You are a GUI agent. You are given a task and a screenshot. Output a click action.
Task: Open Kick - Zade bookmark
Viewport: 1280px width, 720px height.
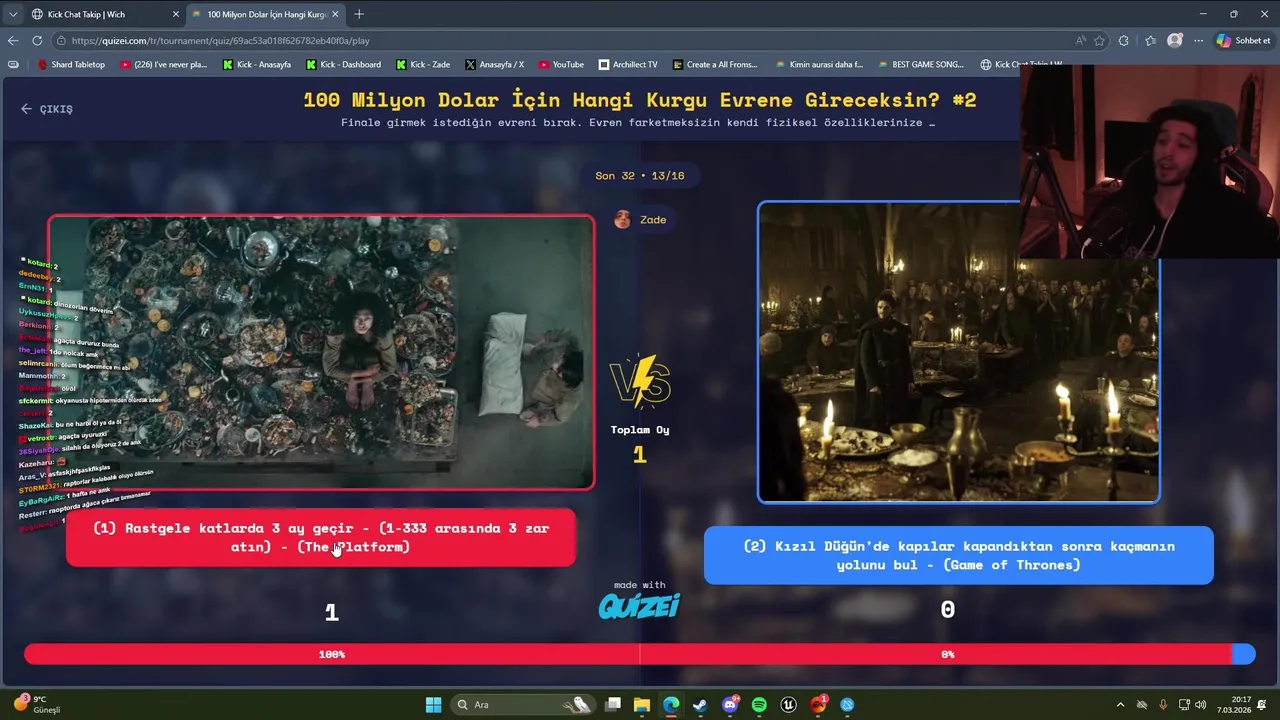pos(423,64)
